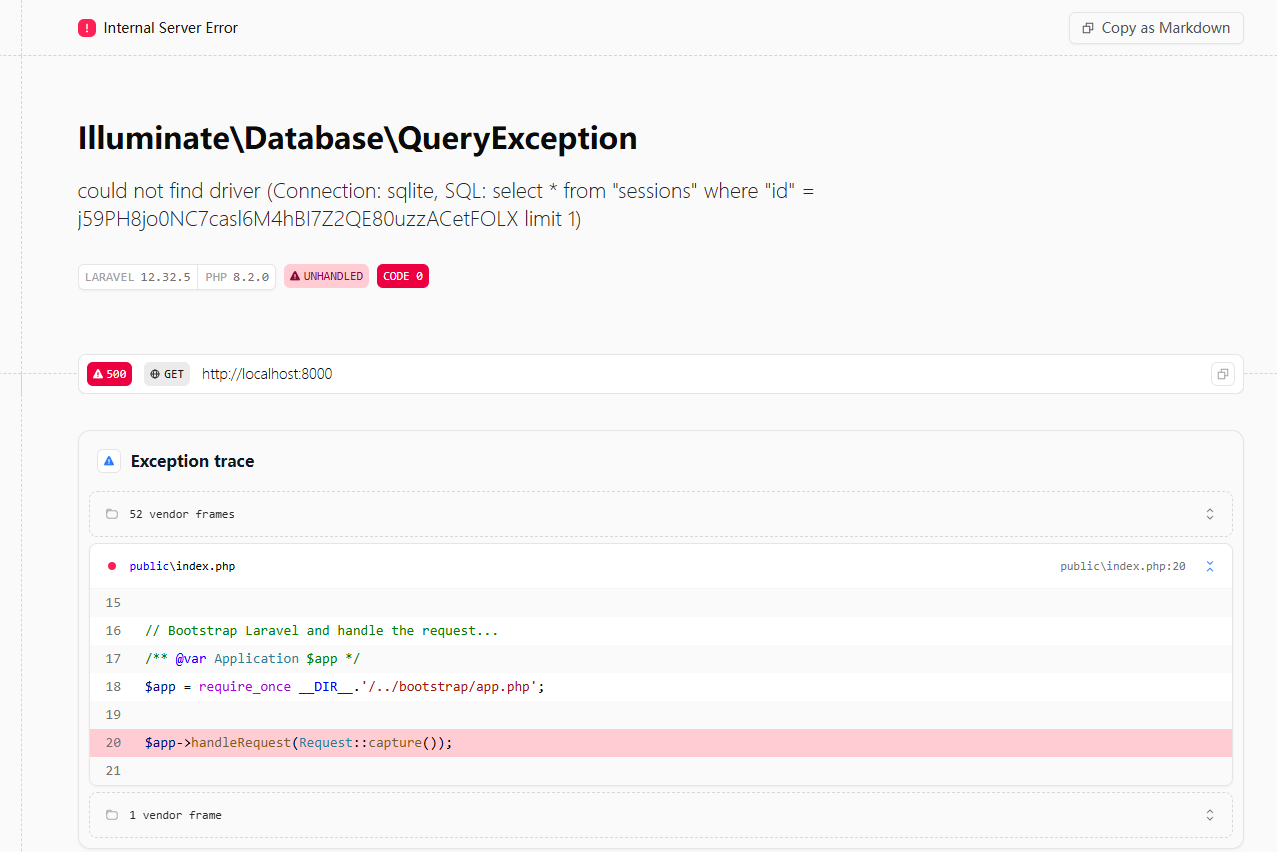This screenshot has width=1277, height=852.
Task: Copy the request URL with the copy icon
Action: 1222,374
